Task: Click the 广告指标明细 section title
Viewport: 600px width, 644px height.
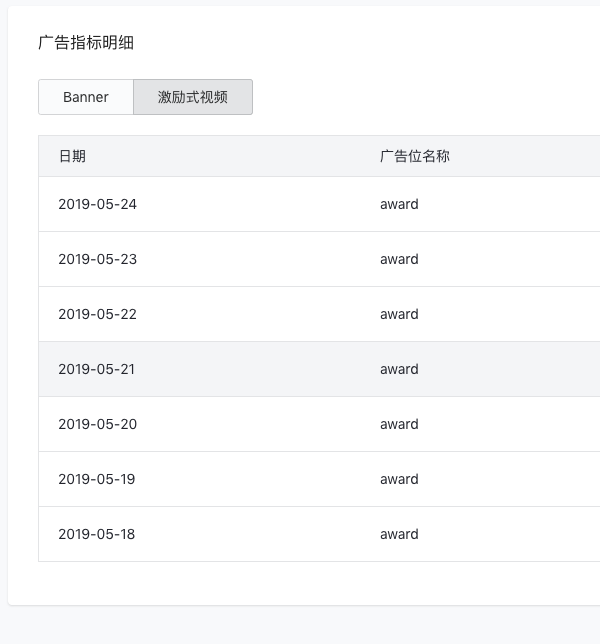Action: (86, 43)
